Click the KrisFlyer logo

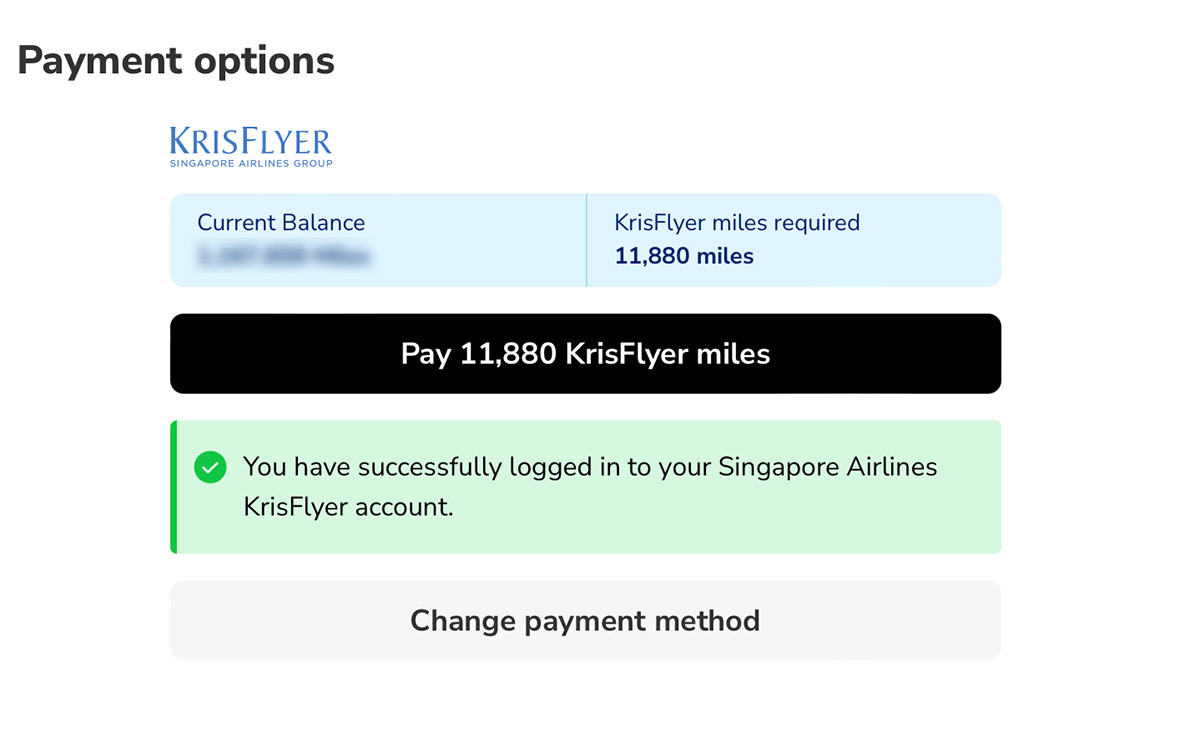click(x=251, y=142)
